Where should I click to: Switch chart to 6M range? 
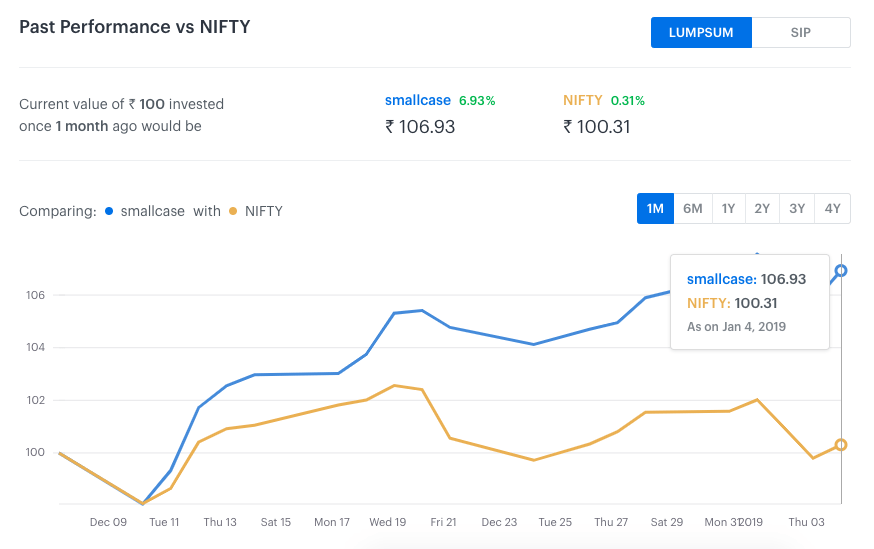(x=693, y=208)
